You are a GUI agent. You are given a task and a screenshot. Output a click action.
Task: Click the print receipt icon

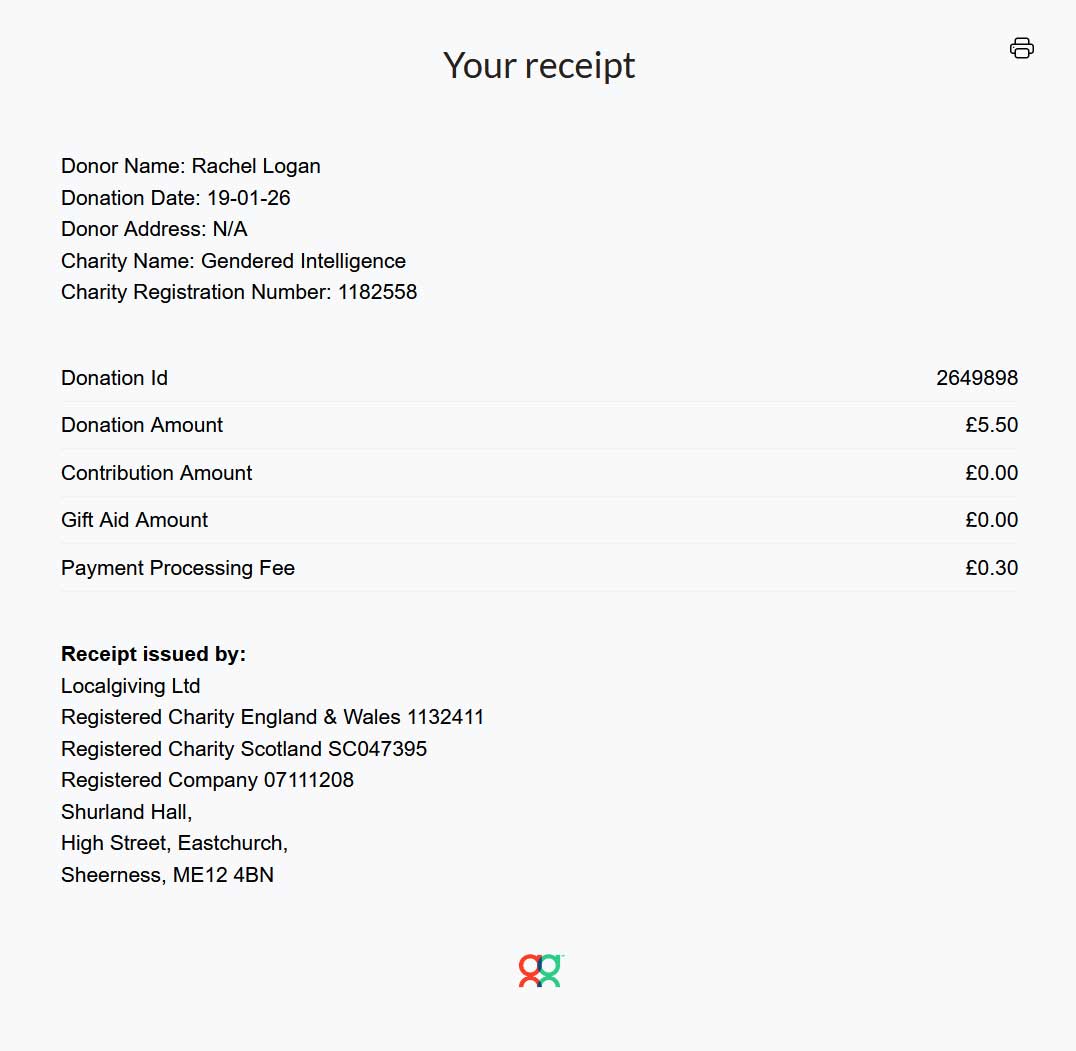1021,48
